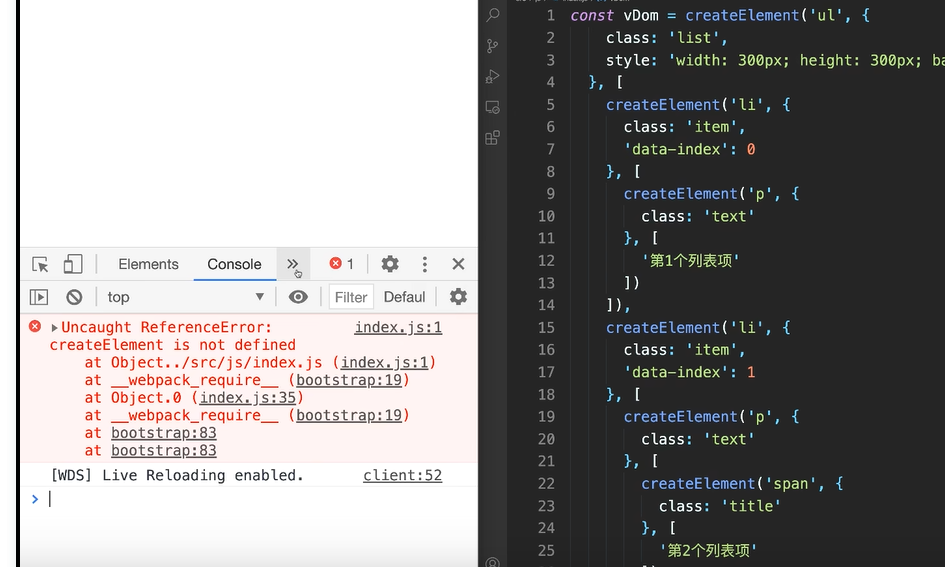Open the Search view in the editor sidebar
Viewport: 945px width, 567px height.
coord(492,15)
